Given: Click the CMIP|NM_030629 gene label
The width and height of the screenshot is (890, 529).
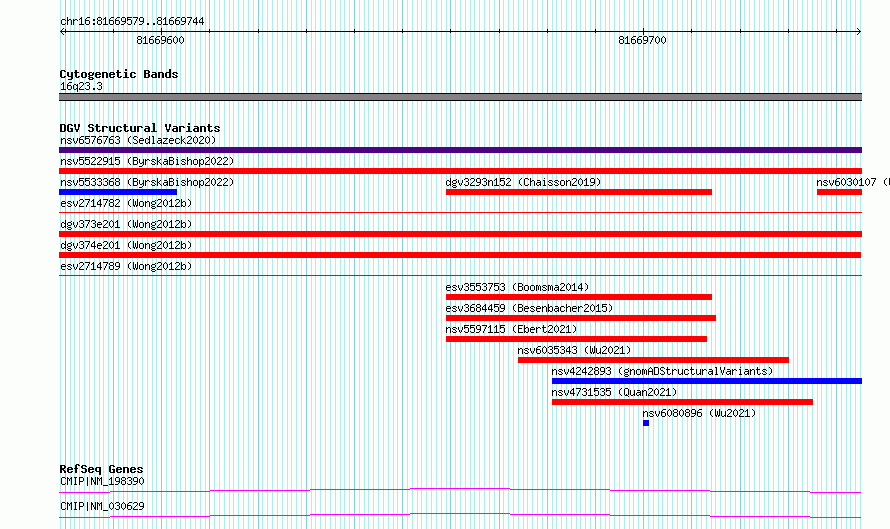Looking at the screenshot, I should click(102, 506).
